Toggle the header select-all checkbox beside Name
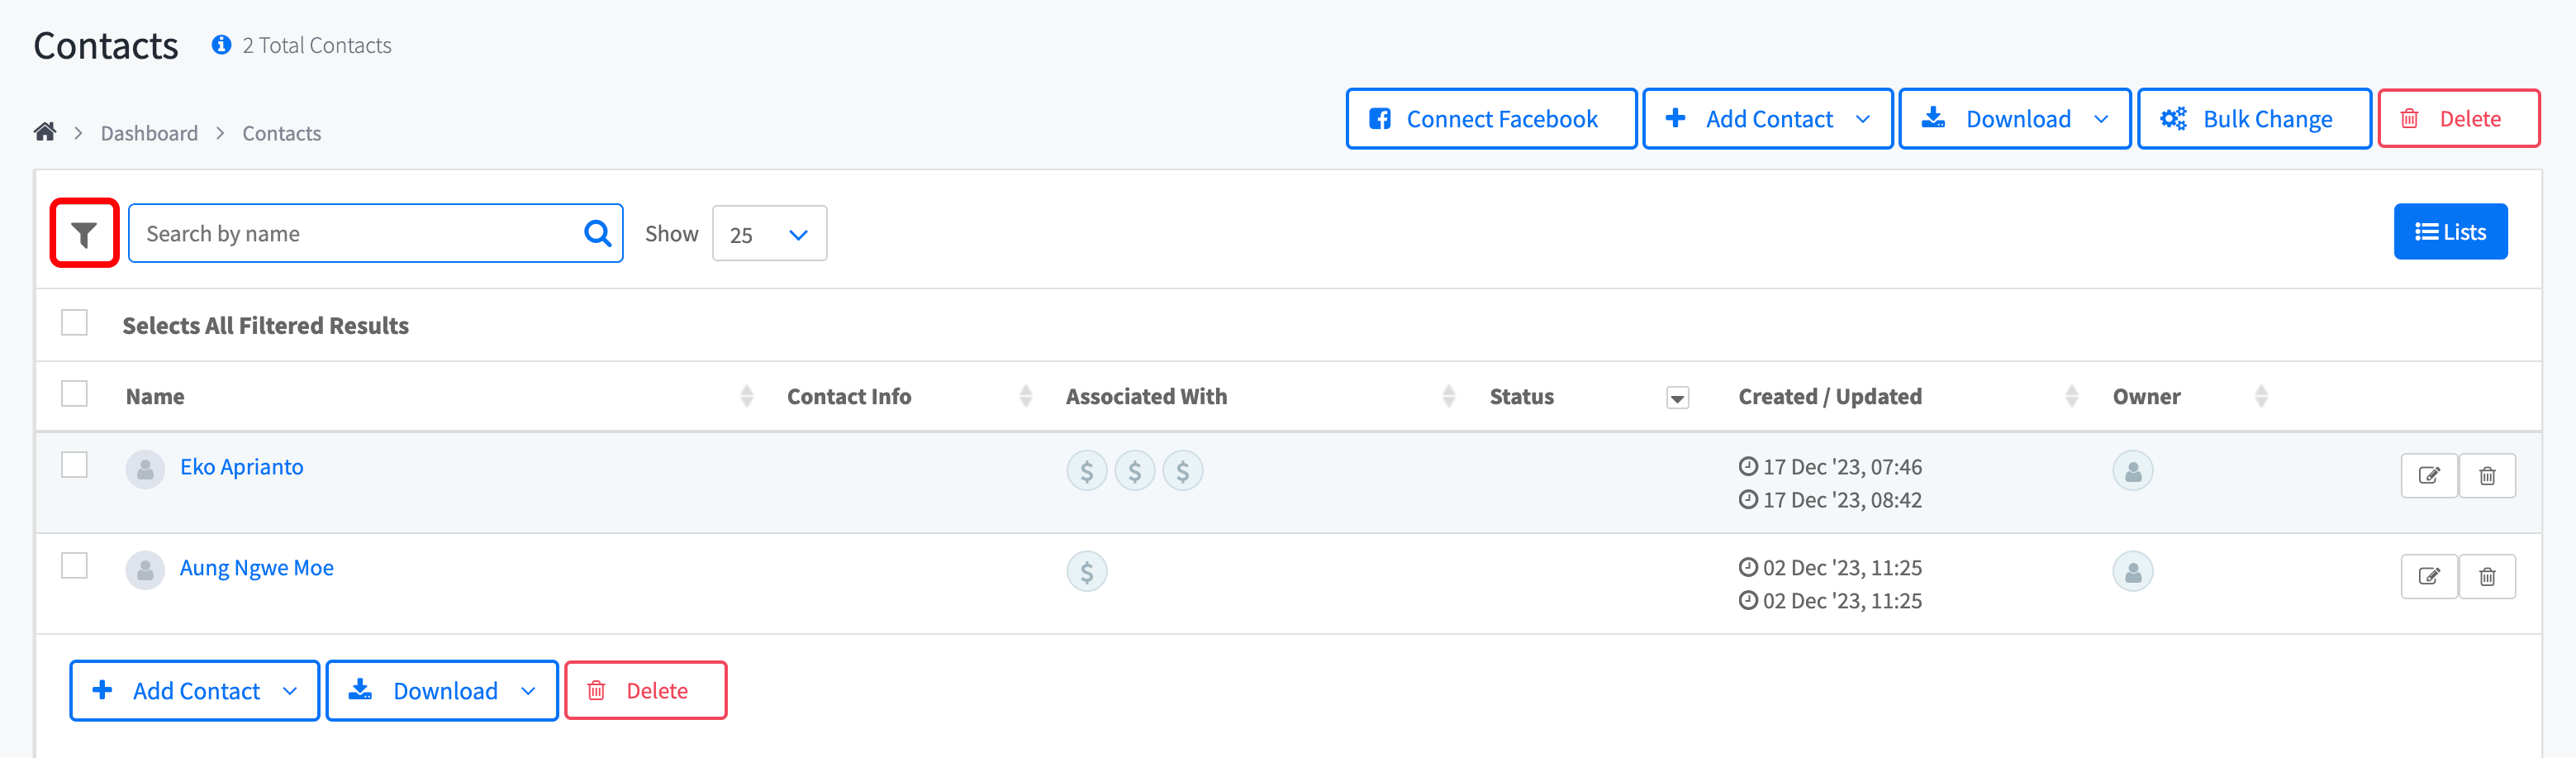 (x=74, y=394)
